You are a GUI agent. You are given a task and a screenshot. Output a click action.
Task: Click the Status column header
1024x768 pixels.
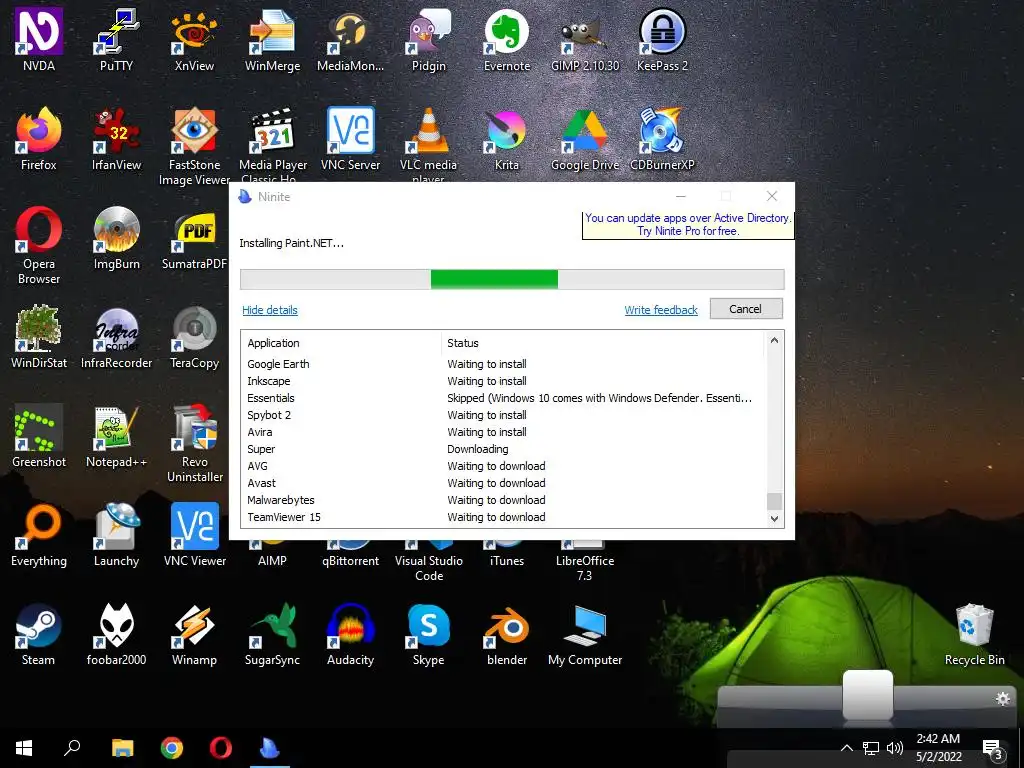[601, 343]
